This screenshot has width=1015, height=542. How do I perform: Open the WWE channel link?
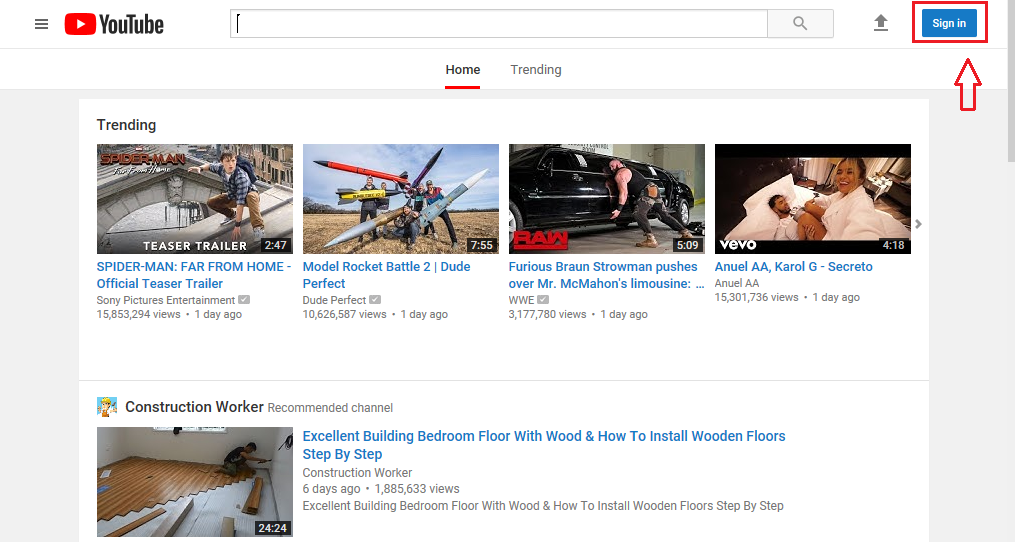[x=521, y=300]
